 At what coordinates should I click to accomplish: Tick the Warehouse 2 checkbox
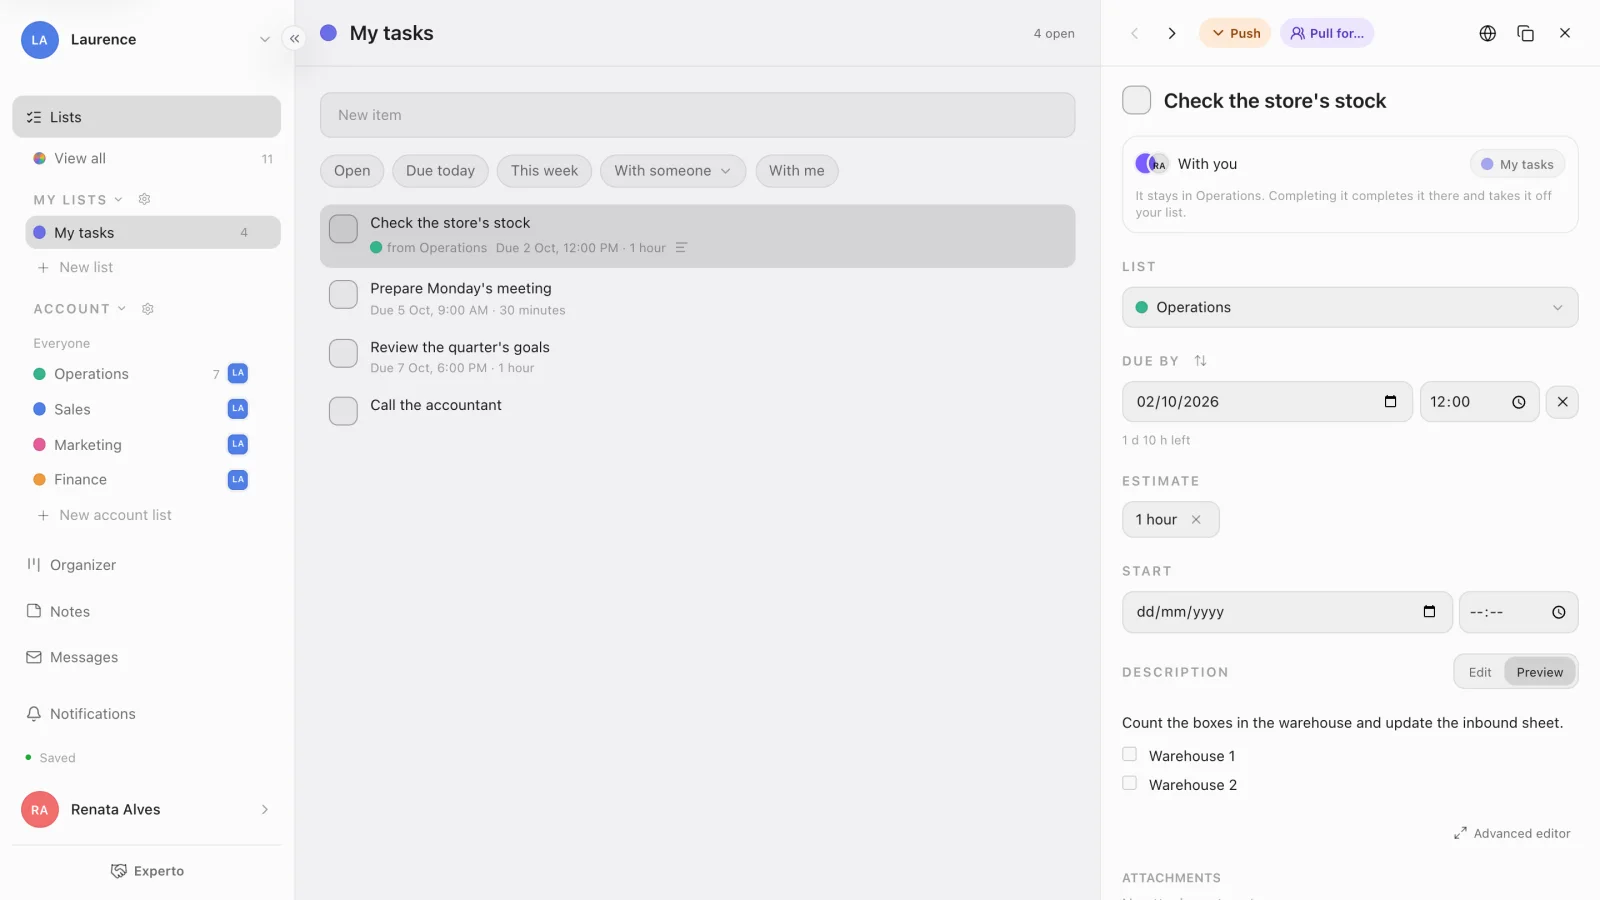(1130, 783)
